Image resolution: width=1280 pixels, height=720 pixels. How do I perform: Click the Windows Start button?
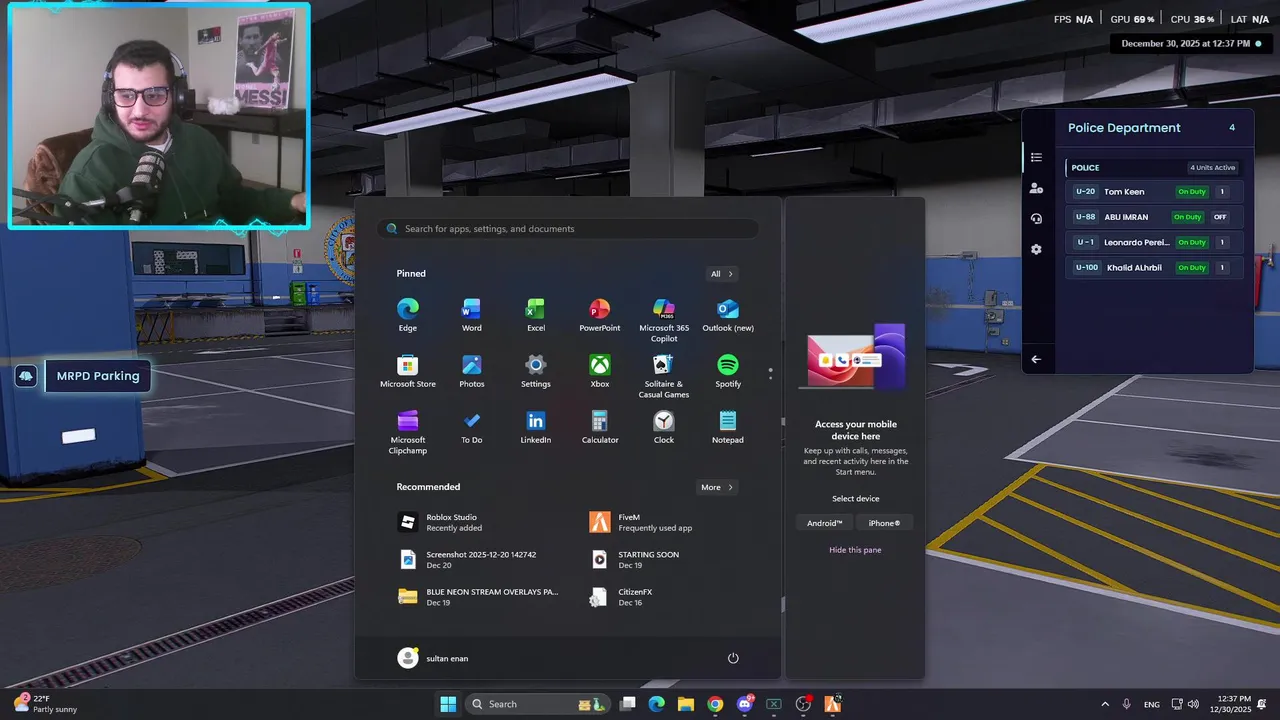click(x=448, y=704)
